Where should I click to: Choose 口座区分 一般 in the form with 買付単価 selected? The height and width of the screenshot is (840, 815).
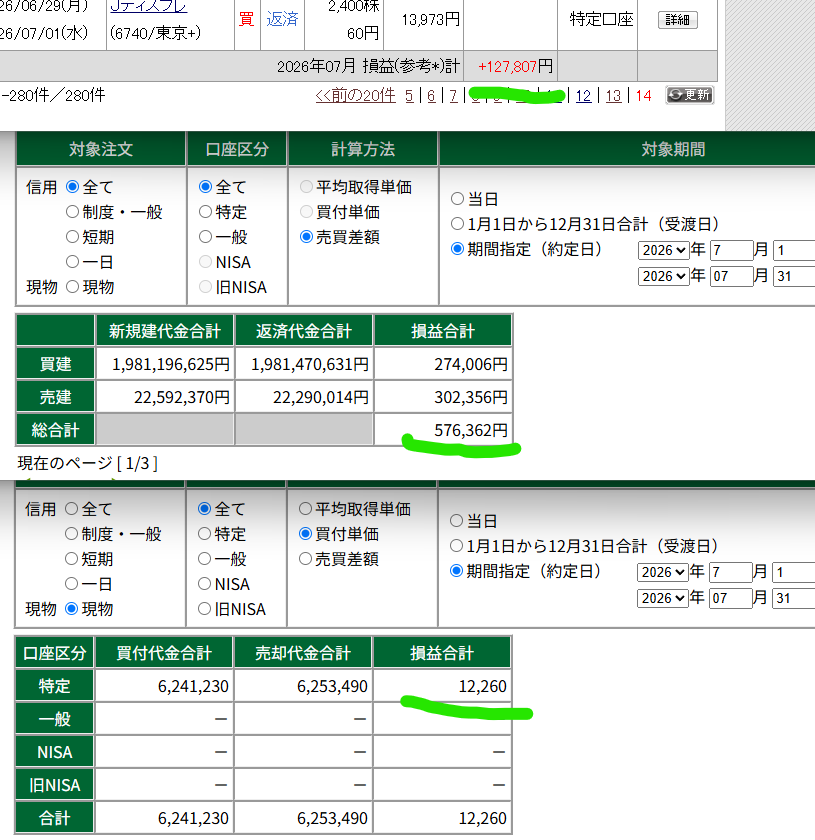click(x=204, y=559)
